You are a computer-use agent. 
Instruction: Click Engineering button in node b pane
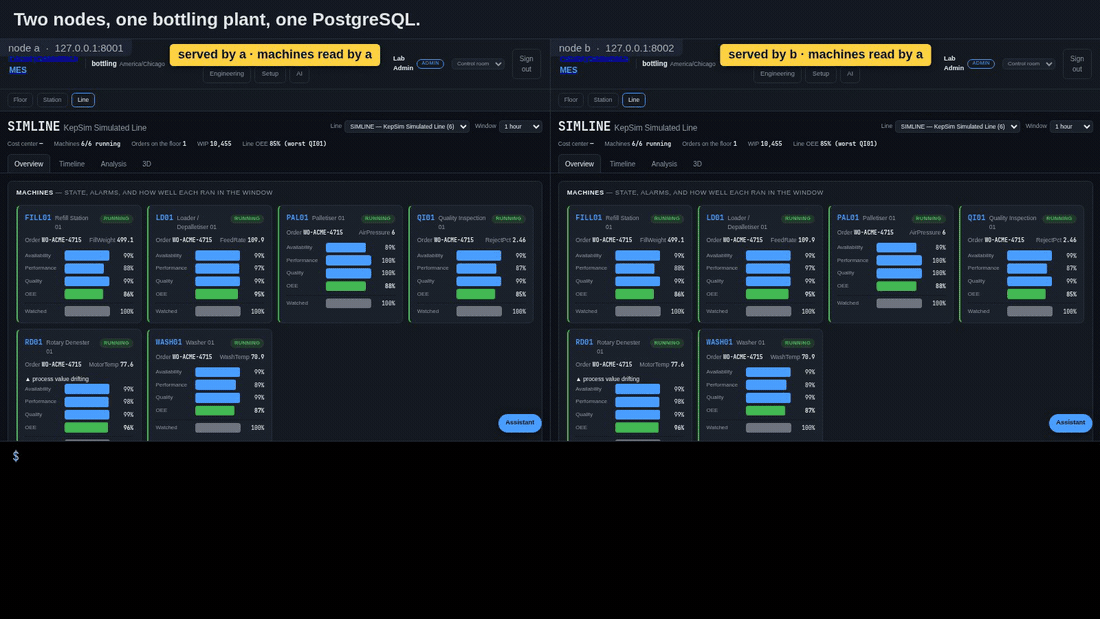pos(777,74)
